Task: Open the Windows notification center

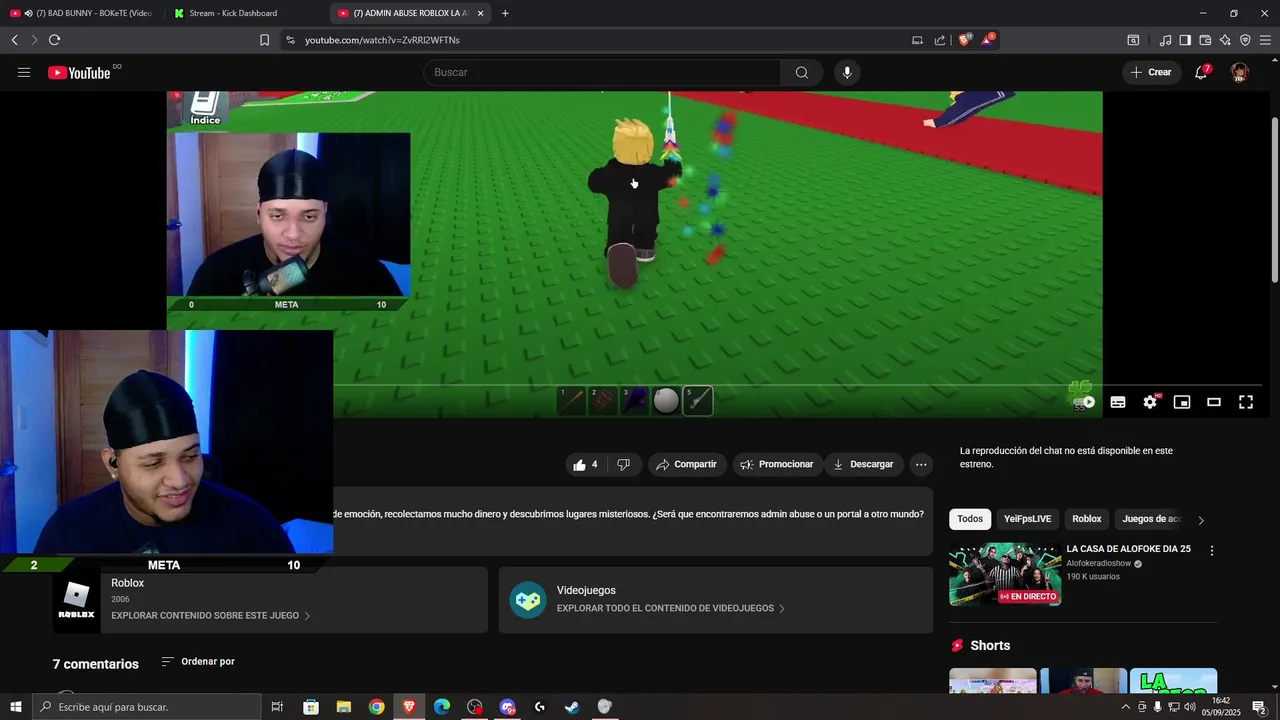Action: click(1259, 707)
